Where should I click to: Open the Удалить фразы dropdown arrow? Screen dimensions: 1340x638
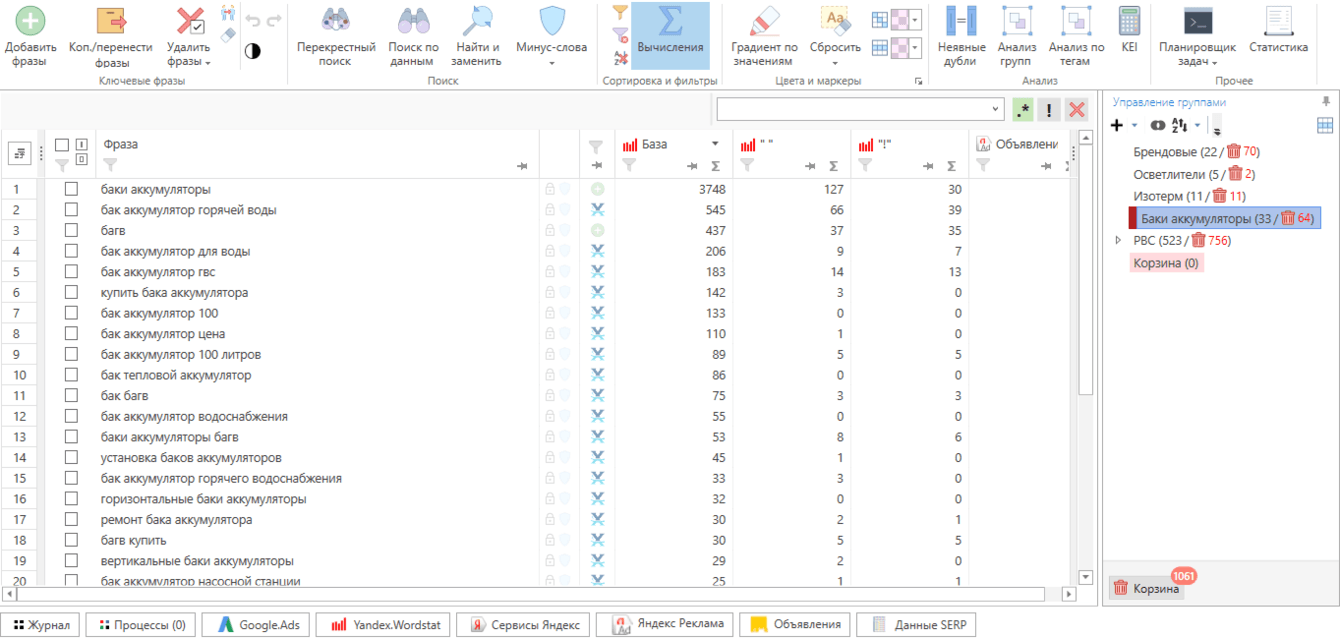(208, 63)
